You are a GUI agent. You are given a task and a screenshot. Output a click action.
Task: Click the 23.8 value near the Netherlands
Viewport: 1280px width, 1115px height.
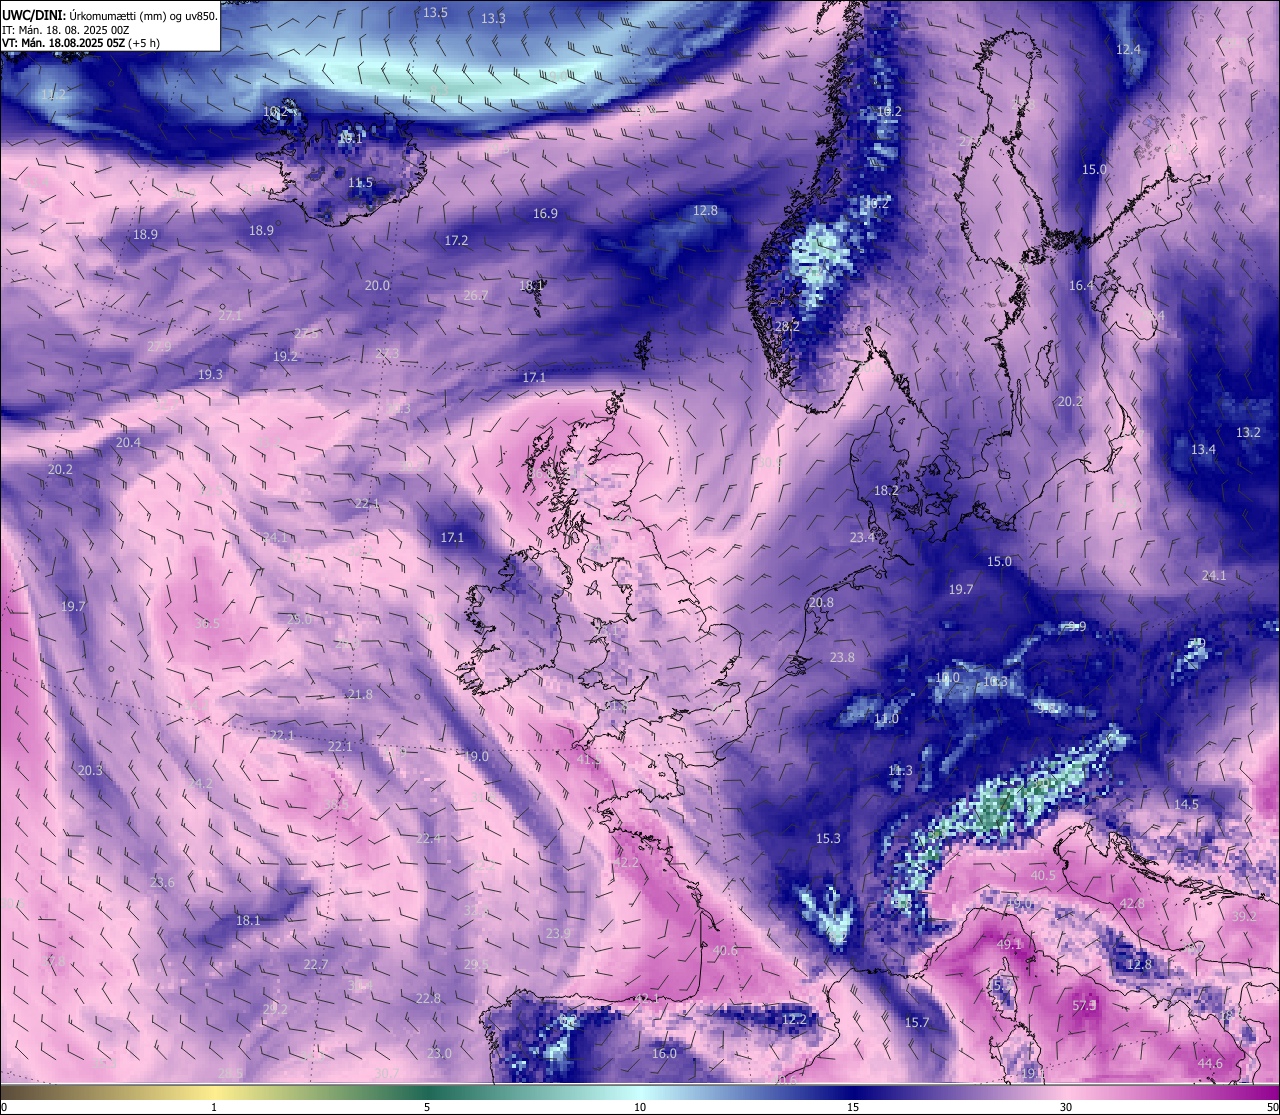tap(842, 657)
